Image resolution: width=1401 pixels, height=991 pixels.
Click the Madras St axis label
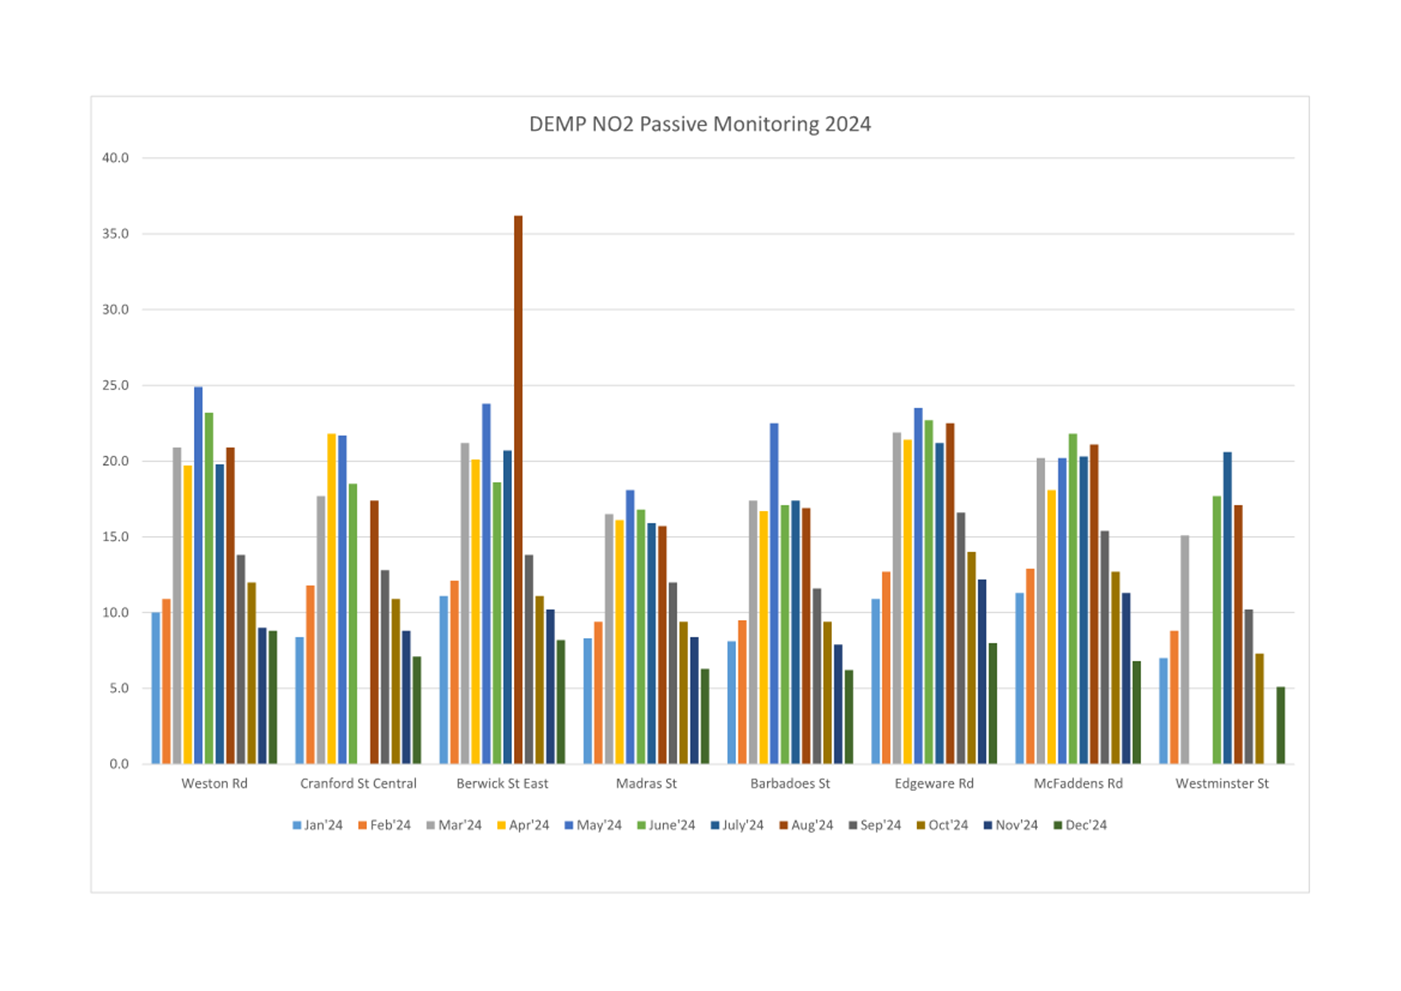[x=646, y=783]
